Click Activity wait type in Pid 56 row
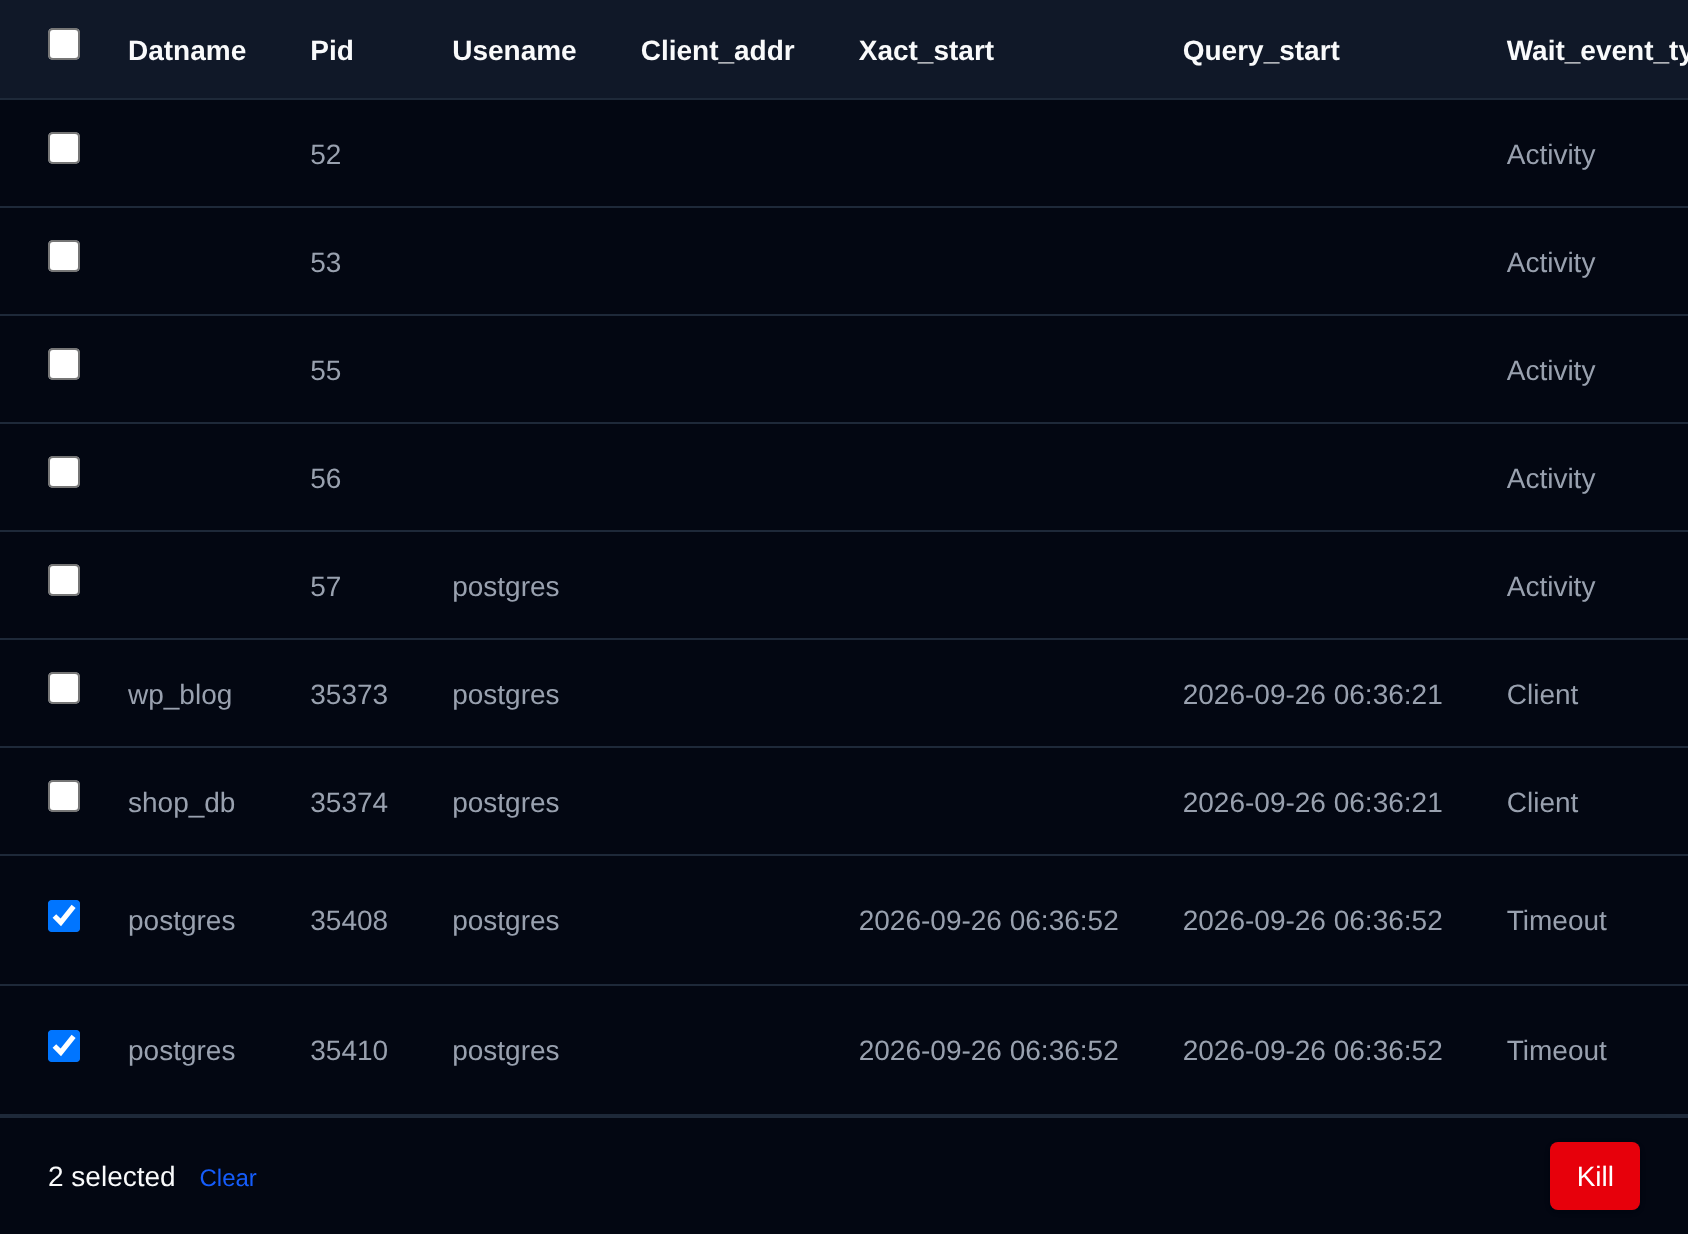Image resolution: width=1688 pixels, height=1234 pixels. point(1551,480)
